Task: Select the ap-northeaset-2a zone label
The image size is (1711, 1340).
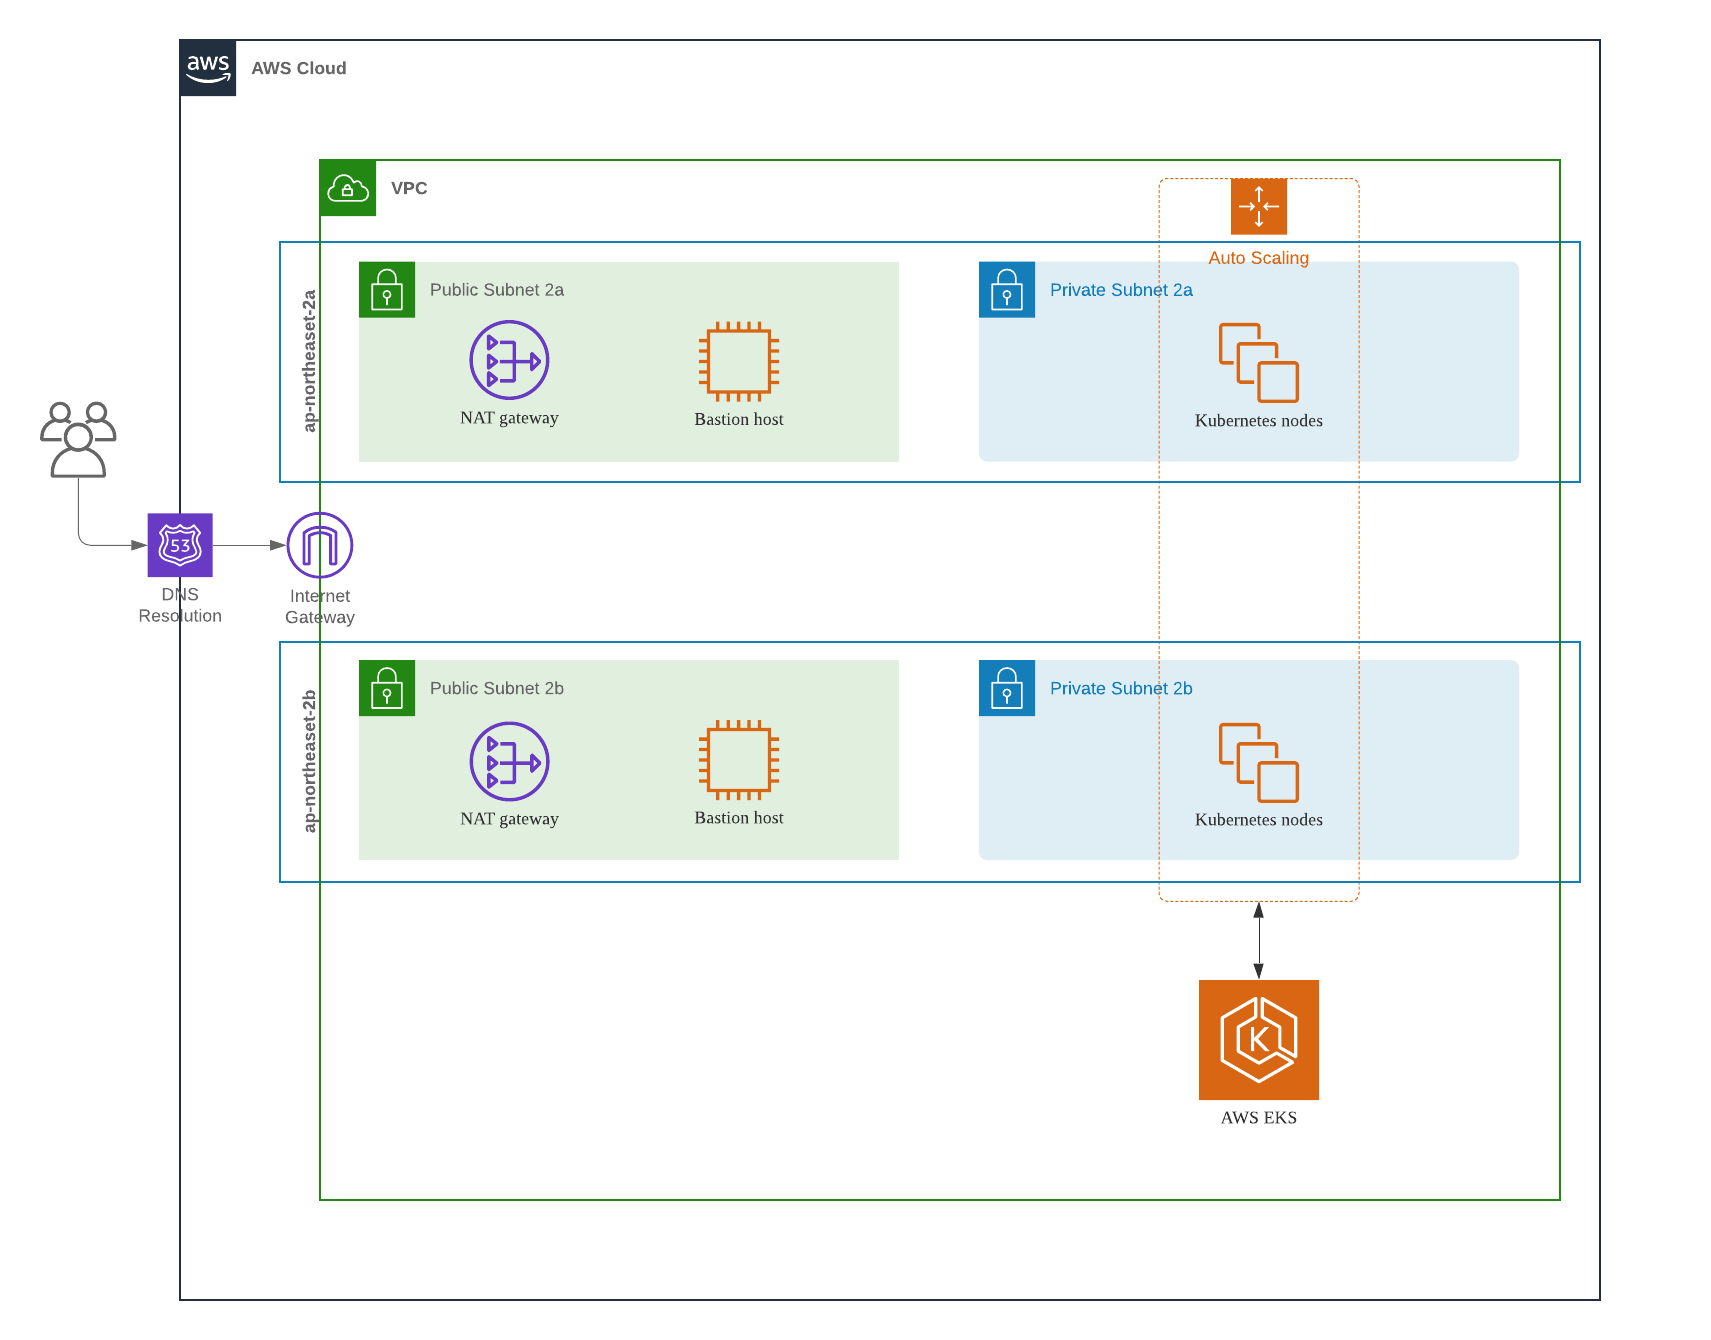Action: [310, 361]
